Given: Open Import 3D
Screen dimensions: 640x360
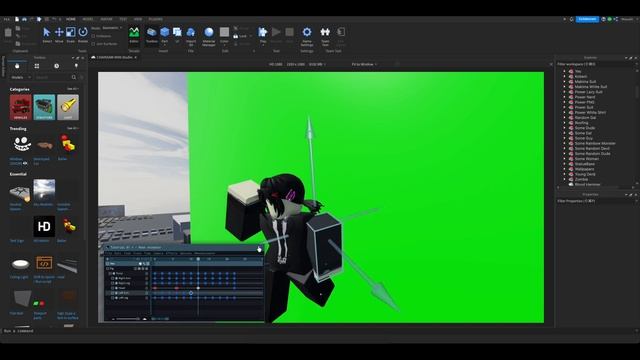Looking at the screenshot, I should [x=191, y=36].
